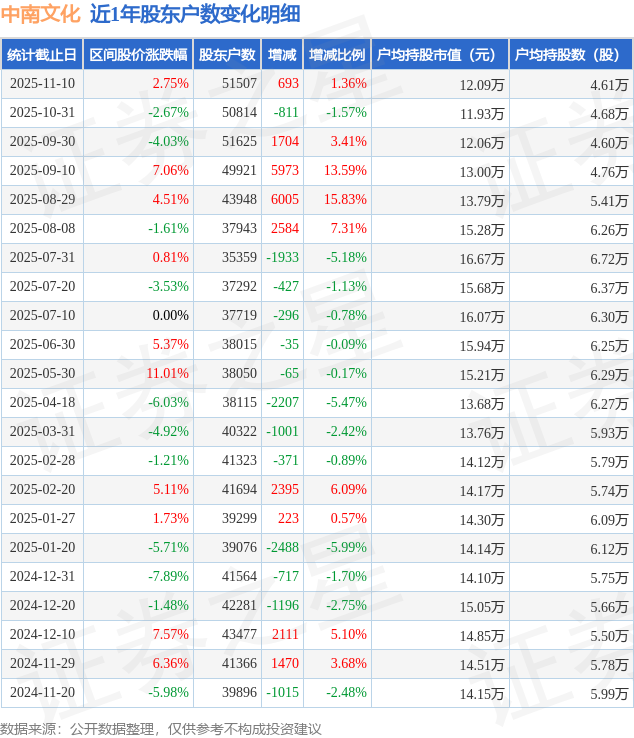This screenshot has width=634, height=738.
Task: Select the 11.01% price change cell
Action: pyautogui.click(x=167, y=373)
